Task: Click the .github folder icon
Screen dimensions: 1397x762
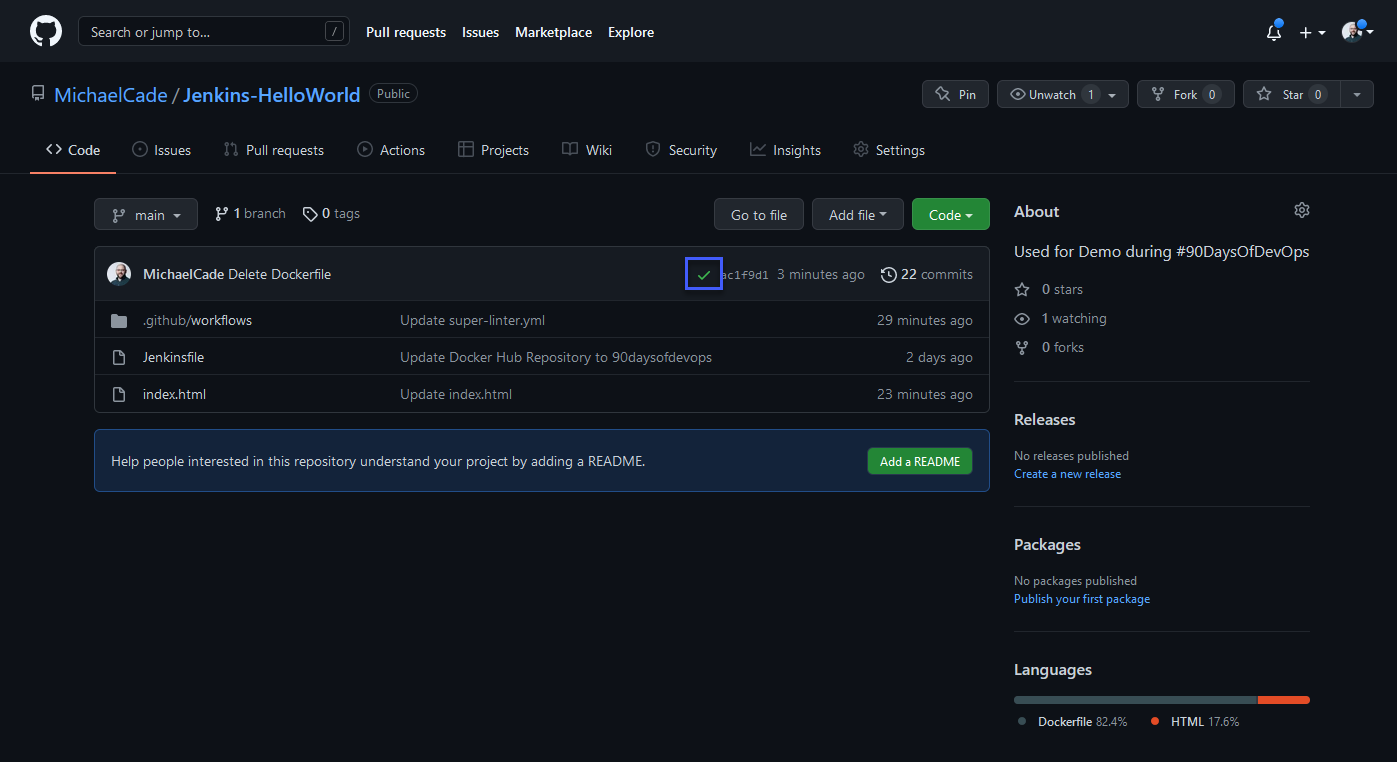Action: (119, 321)
